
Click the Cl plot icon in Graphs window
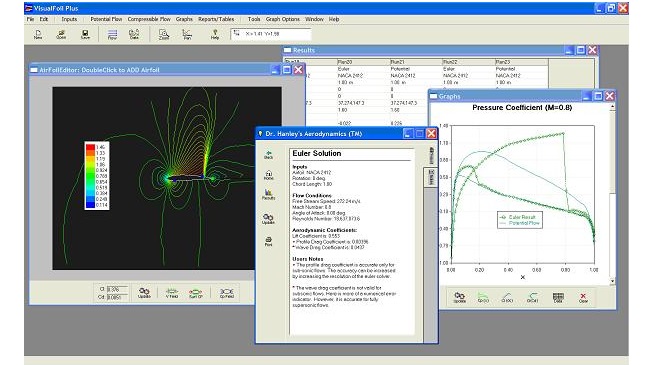click(507, 298)
